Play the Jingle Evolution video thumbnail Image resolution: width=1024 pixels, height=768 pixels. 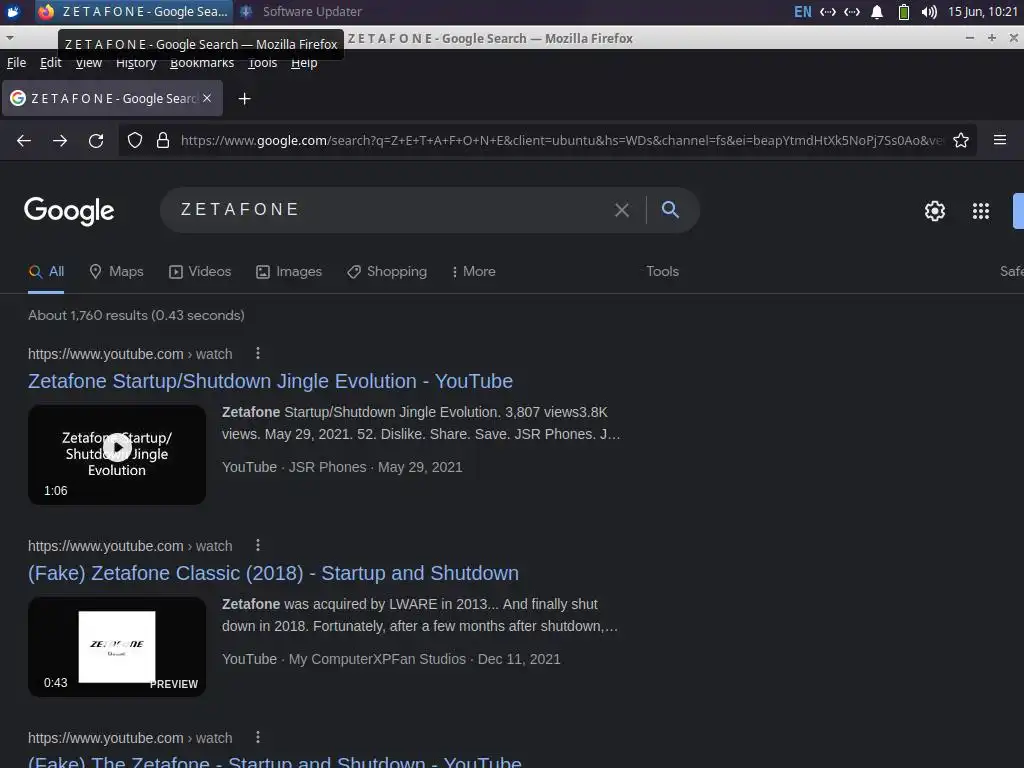pos(117,455)
